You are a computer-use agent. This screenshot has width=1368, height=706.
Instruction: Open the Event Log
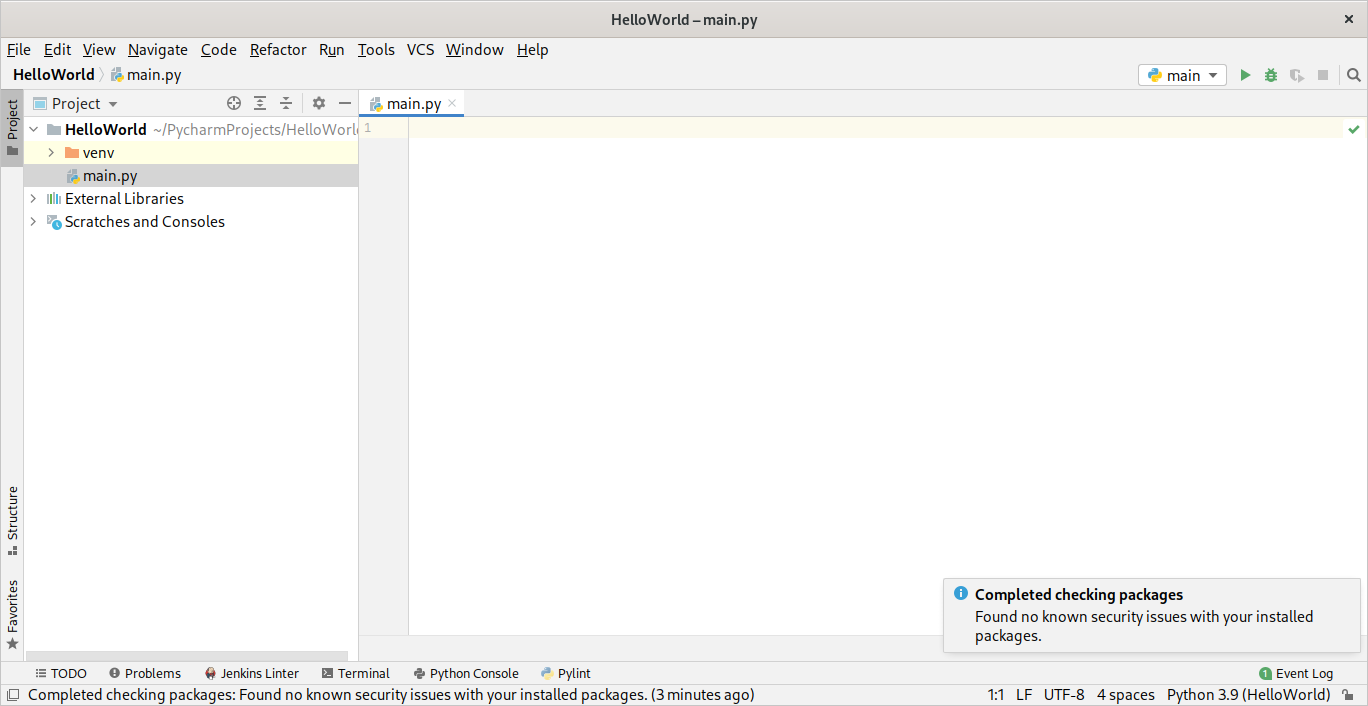[1296, 673]
